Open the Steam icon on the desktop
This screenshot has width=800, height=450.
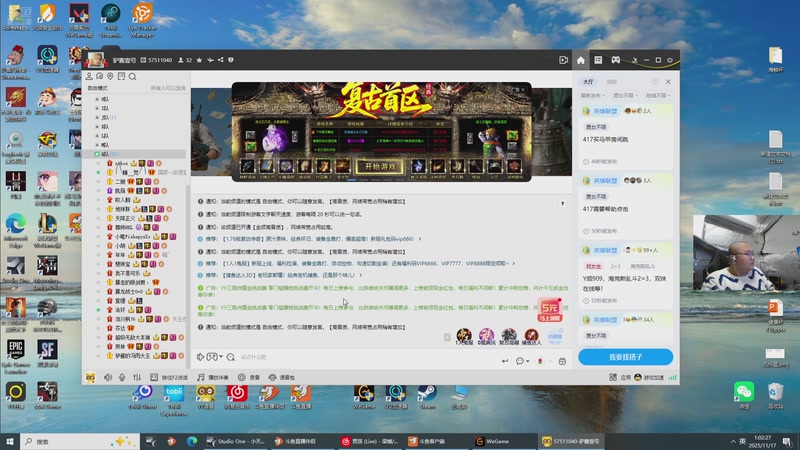pyautogui.click(x=427, y=397)
